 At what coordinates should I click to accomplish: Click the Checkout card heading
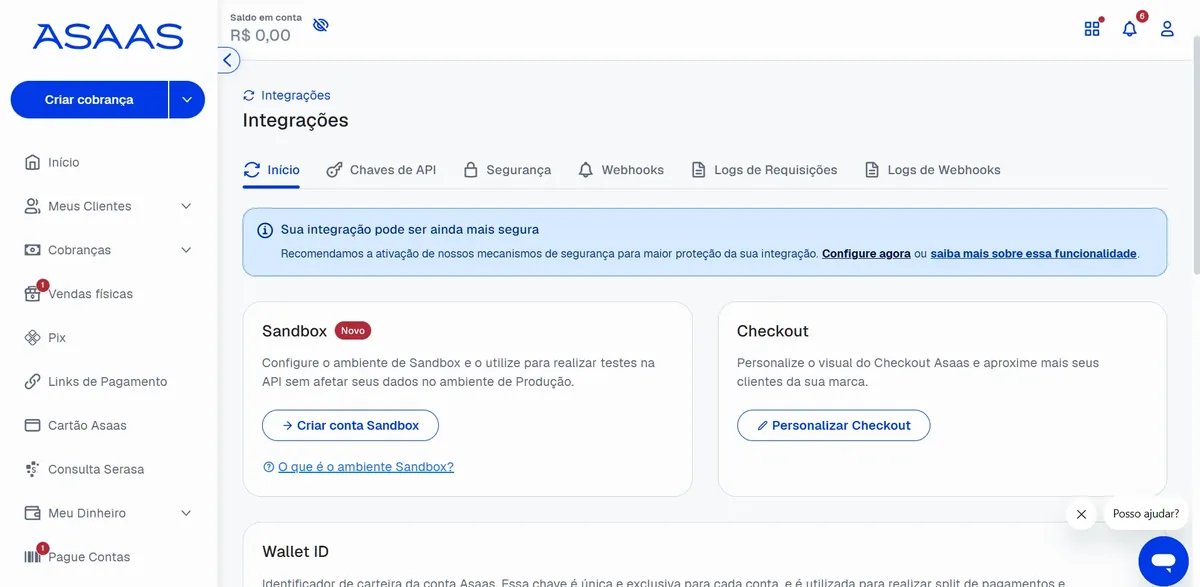coord(773,331)
